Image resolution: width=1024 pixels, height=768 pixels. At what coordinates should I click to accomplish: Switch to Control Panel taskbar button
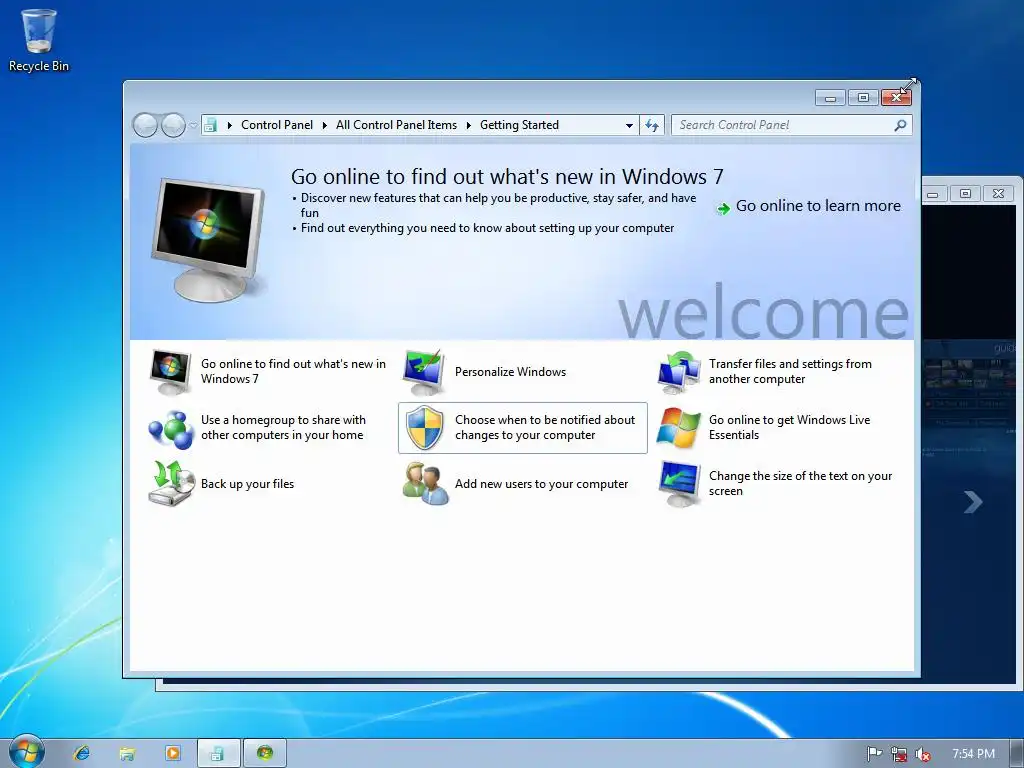(218, 754)
